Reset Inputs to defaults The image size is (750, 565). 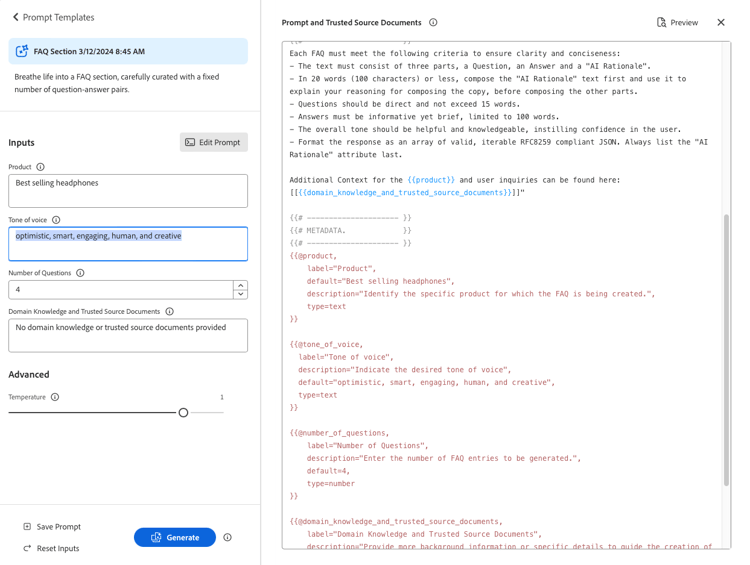click(51, 548)
